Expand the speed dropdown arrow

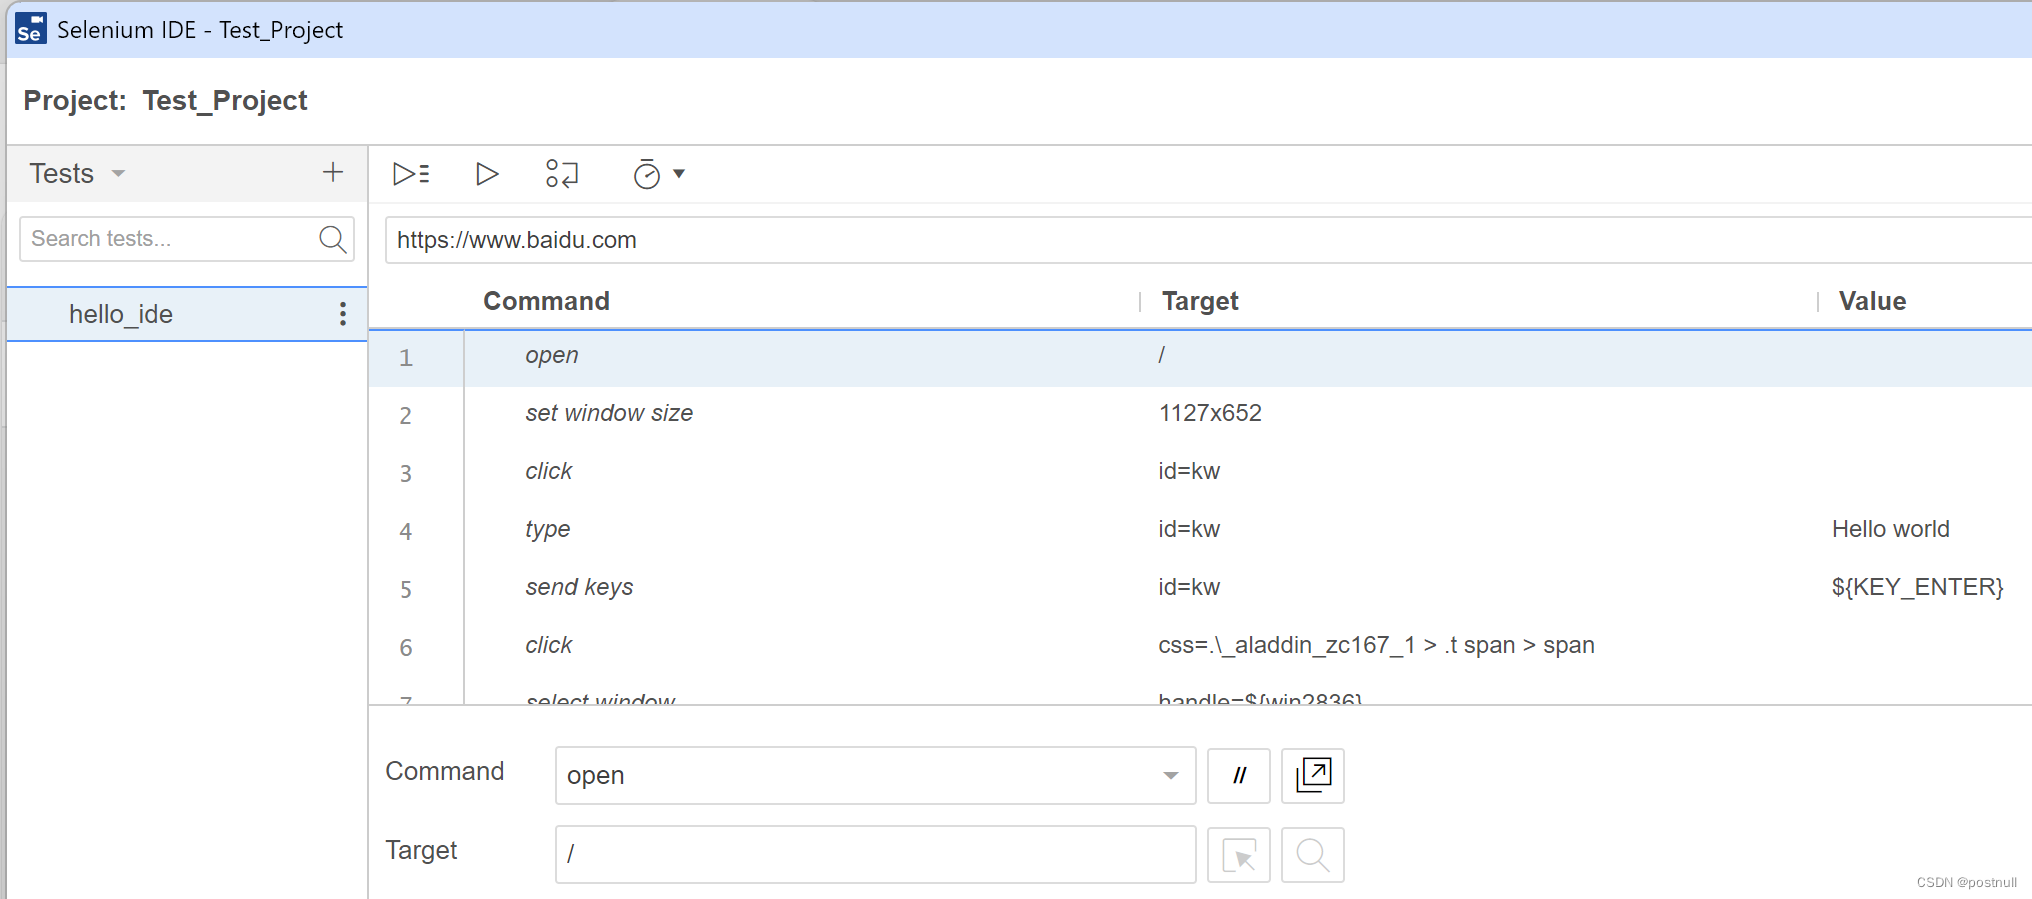click(679, 174)
